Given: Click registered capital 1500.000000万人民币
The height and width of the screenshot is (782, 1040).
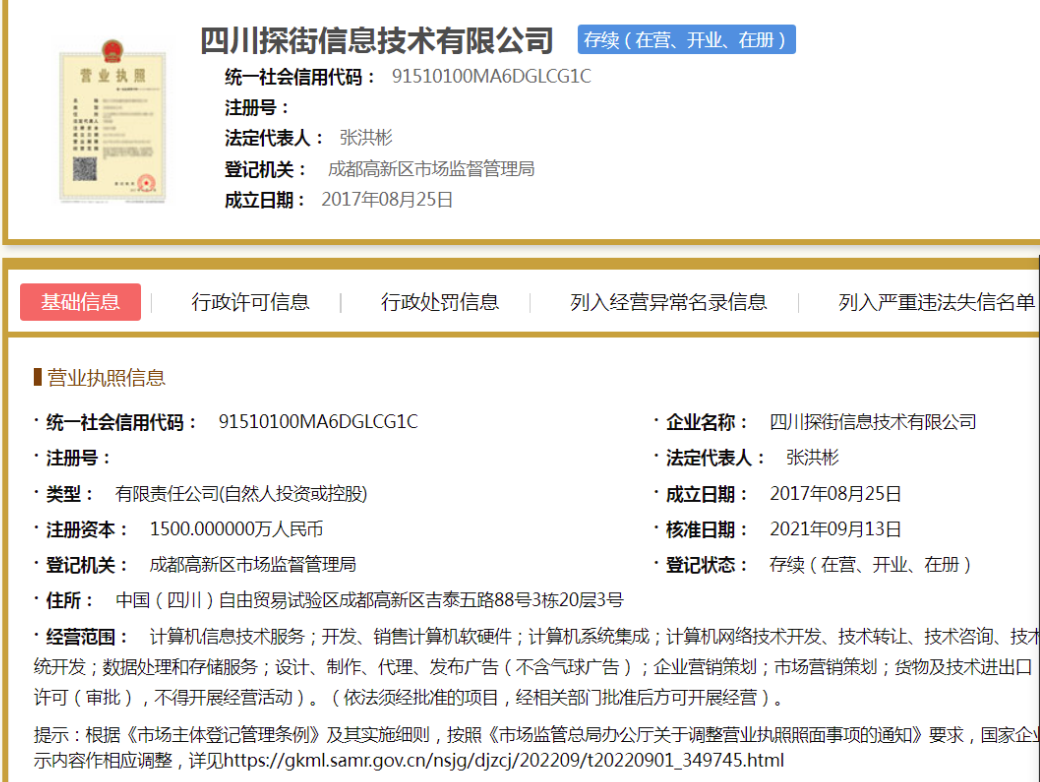Looking at the screenshot, I should tap(236, 529).
